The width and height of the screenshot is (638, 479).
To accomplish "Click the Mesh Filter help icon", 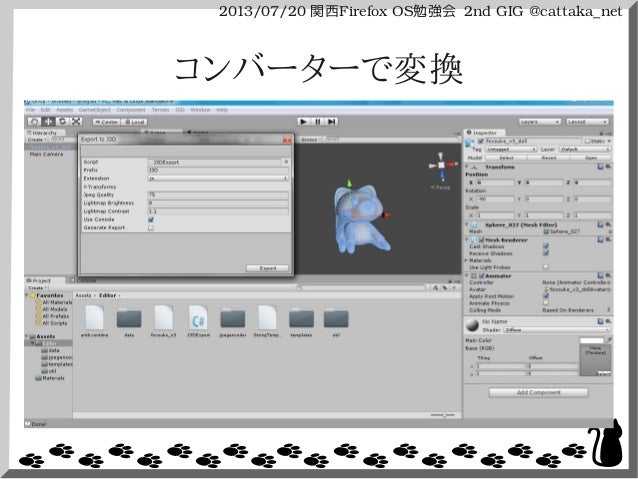I will 600,224.
